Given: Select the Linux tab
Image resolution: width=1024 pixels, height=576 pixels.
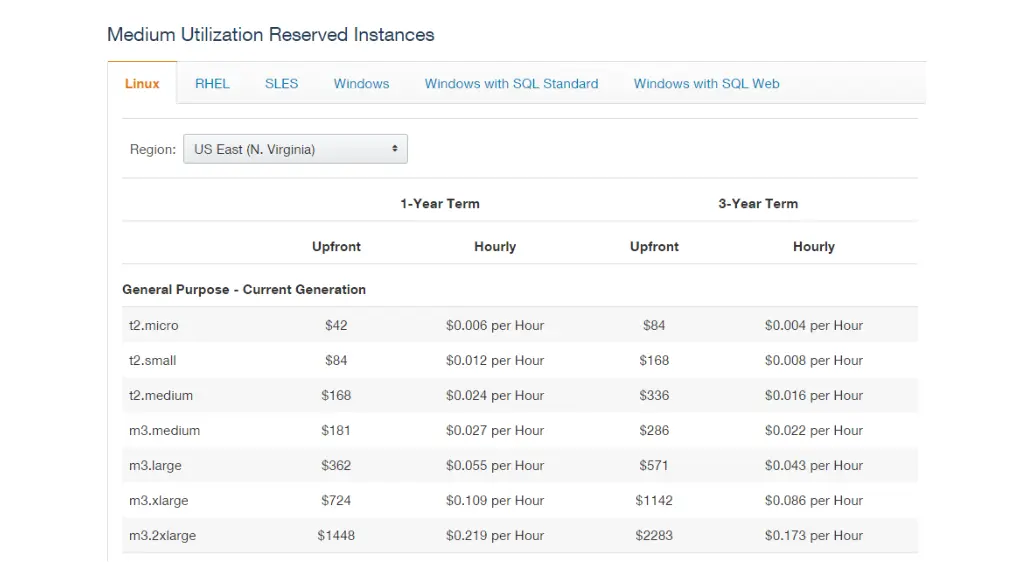Looking at the screenshot, I should pos(142,84).
